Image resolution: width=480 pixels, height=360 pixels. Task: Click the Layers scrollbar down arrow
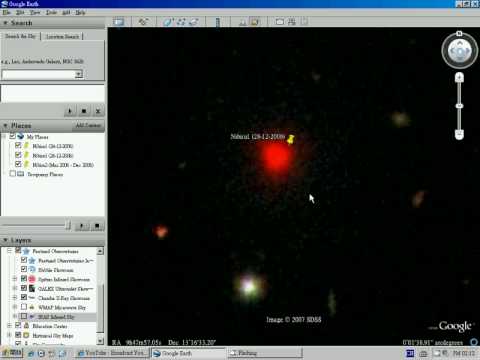coord(100,341)
